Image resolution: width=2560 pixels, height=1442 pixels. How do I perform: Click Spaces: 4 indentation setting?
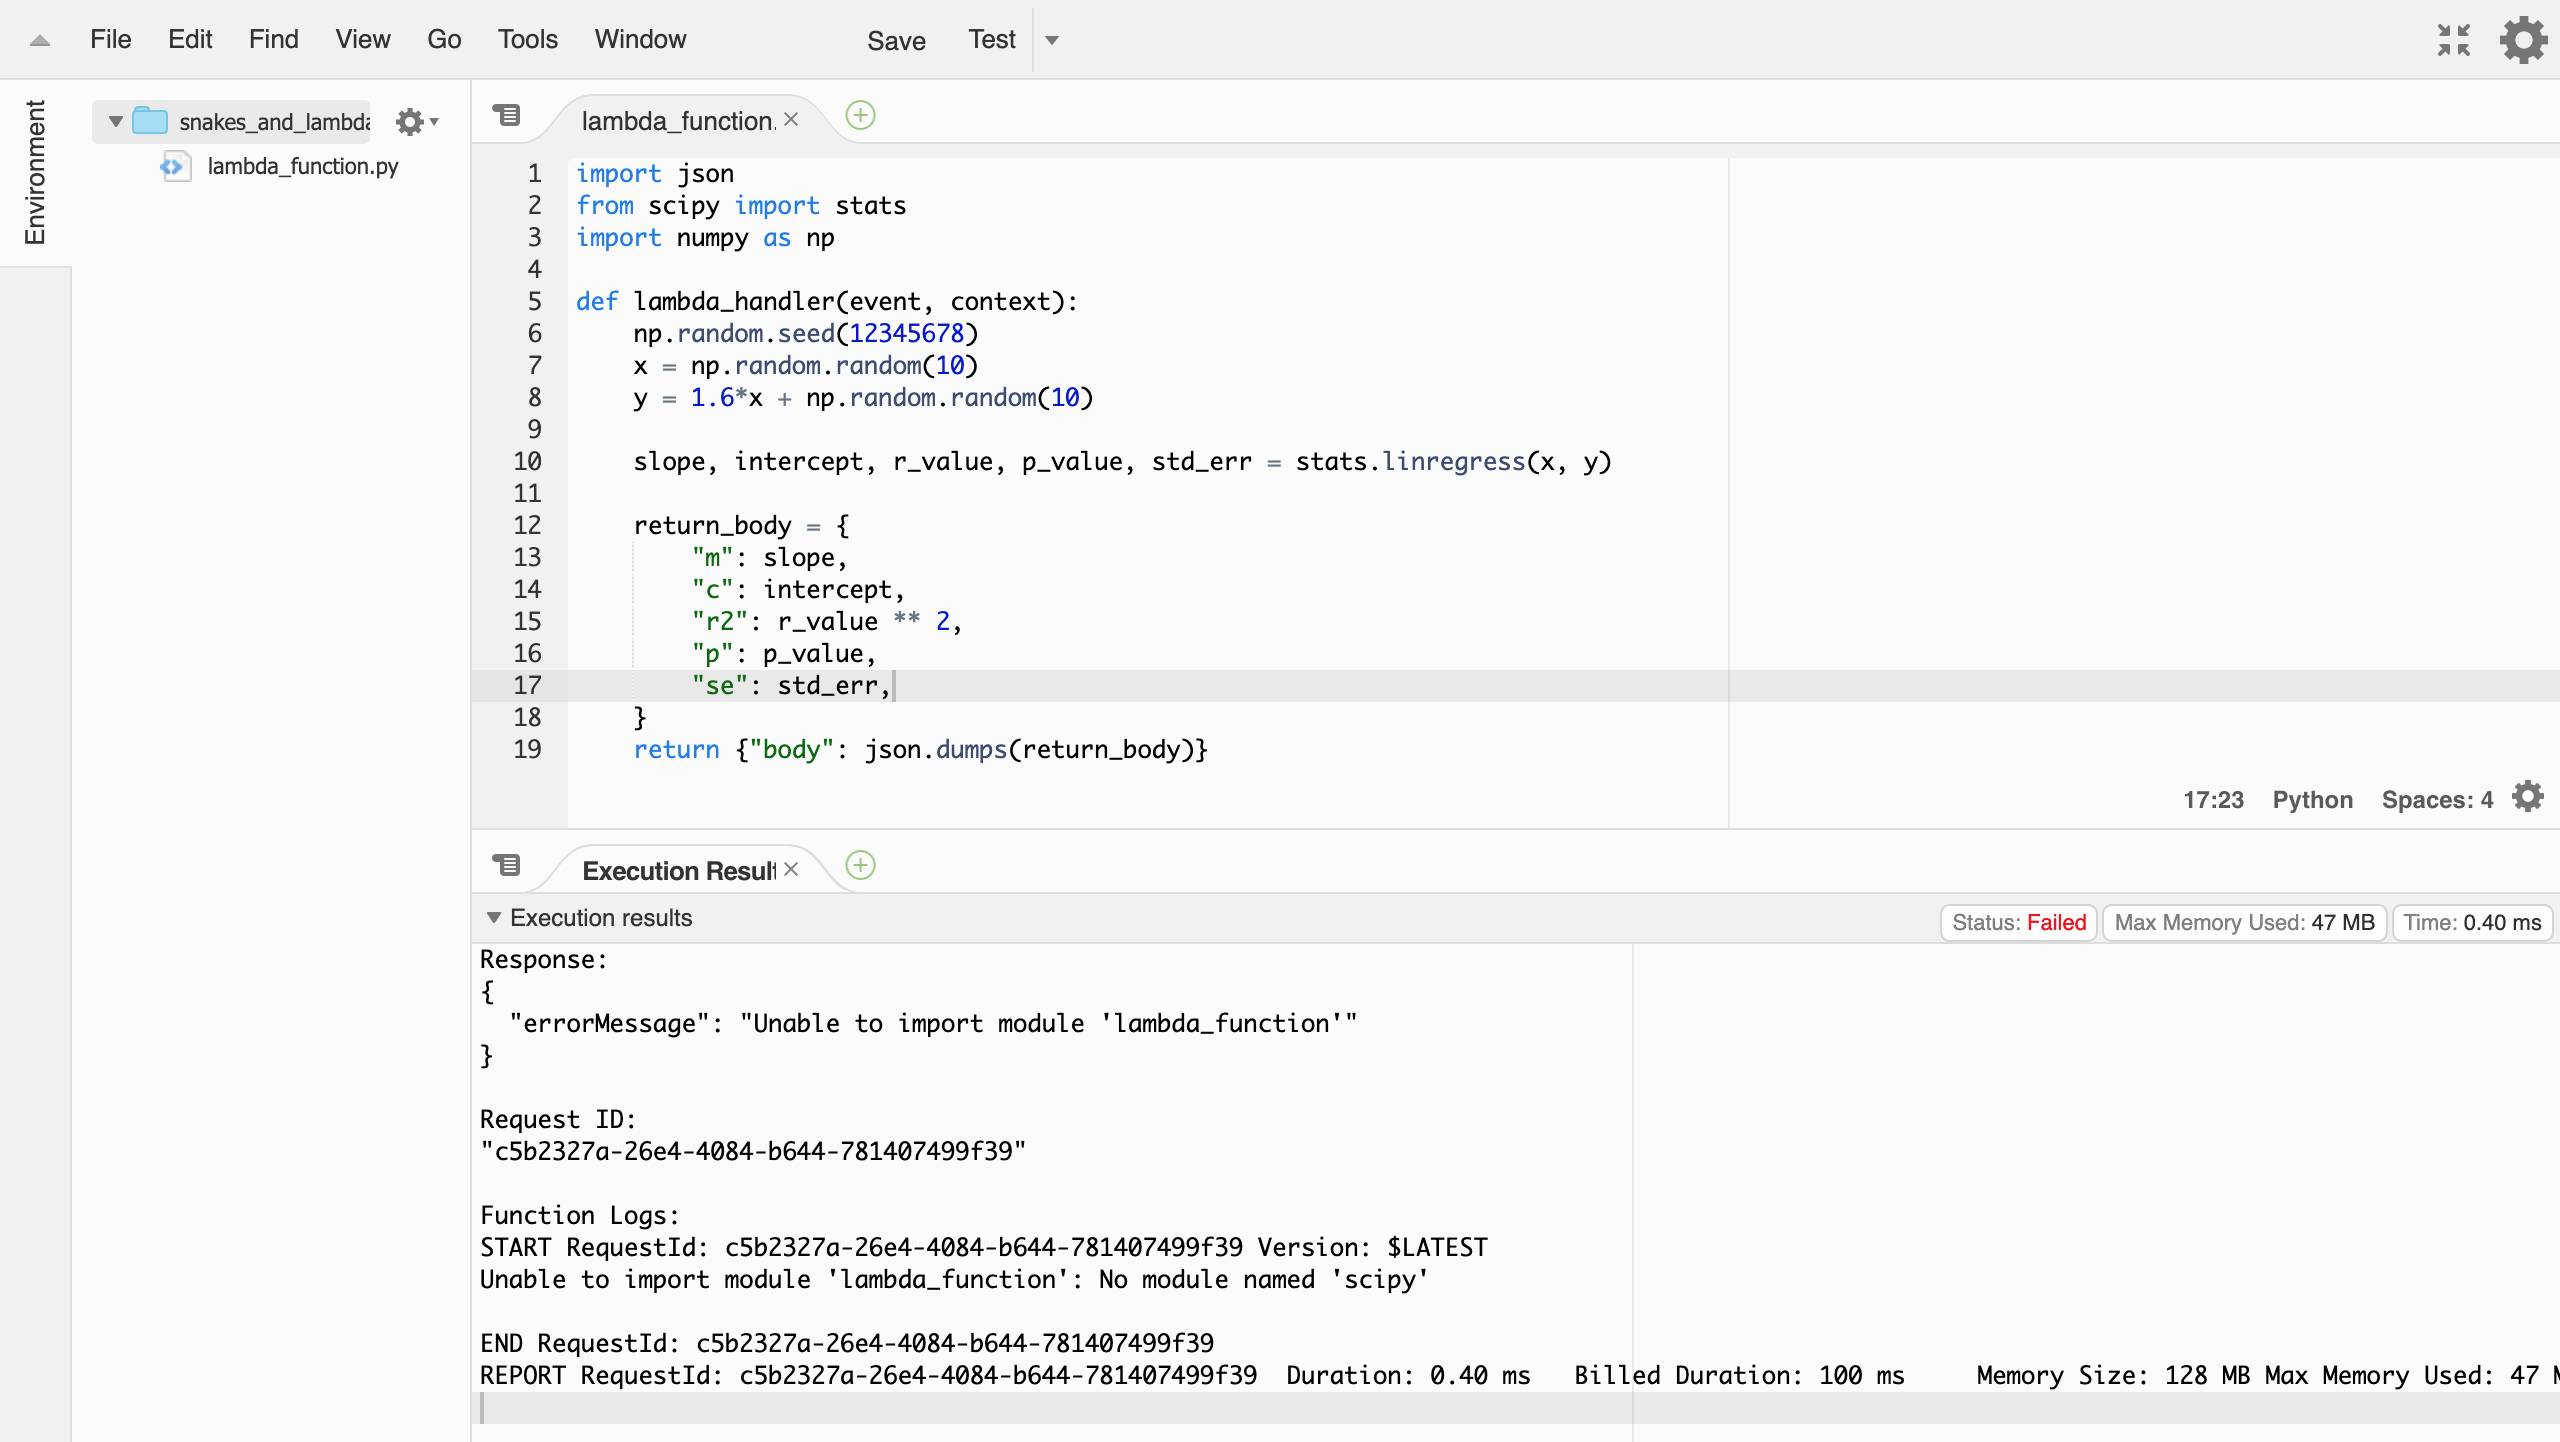(2437, 800)
